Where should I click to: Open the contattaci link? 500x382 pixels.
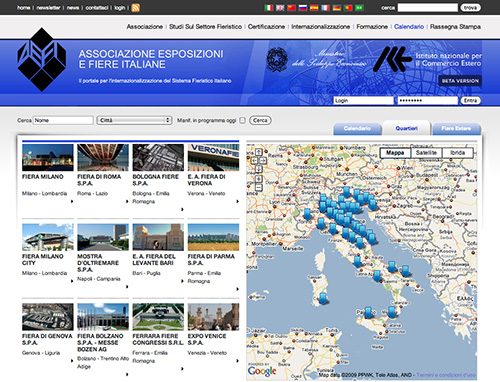(97, 8)
